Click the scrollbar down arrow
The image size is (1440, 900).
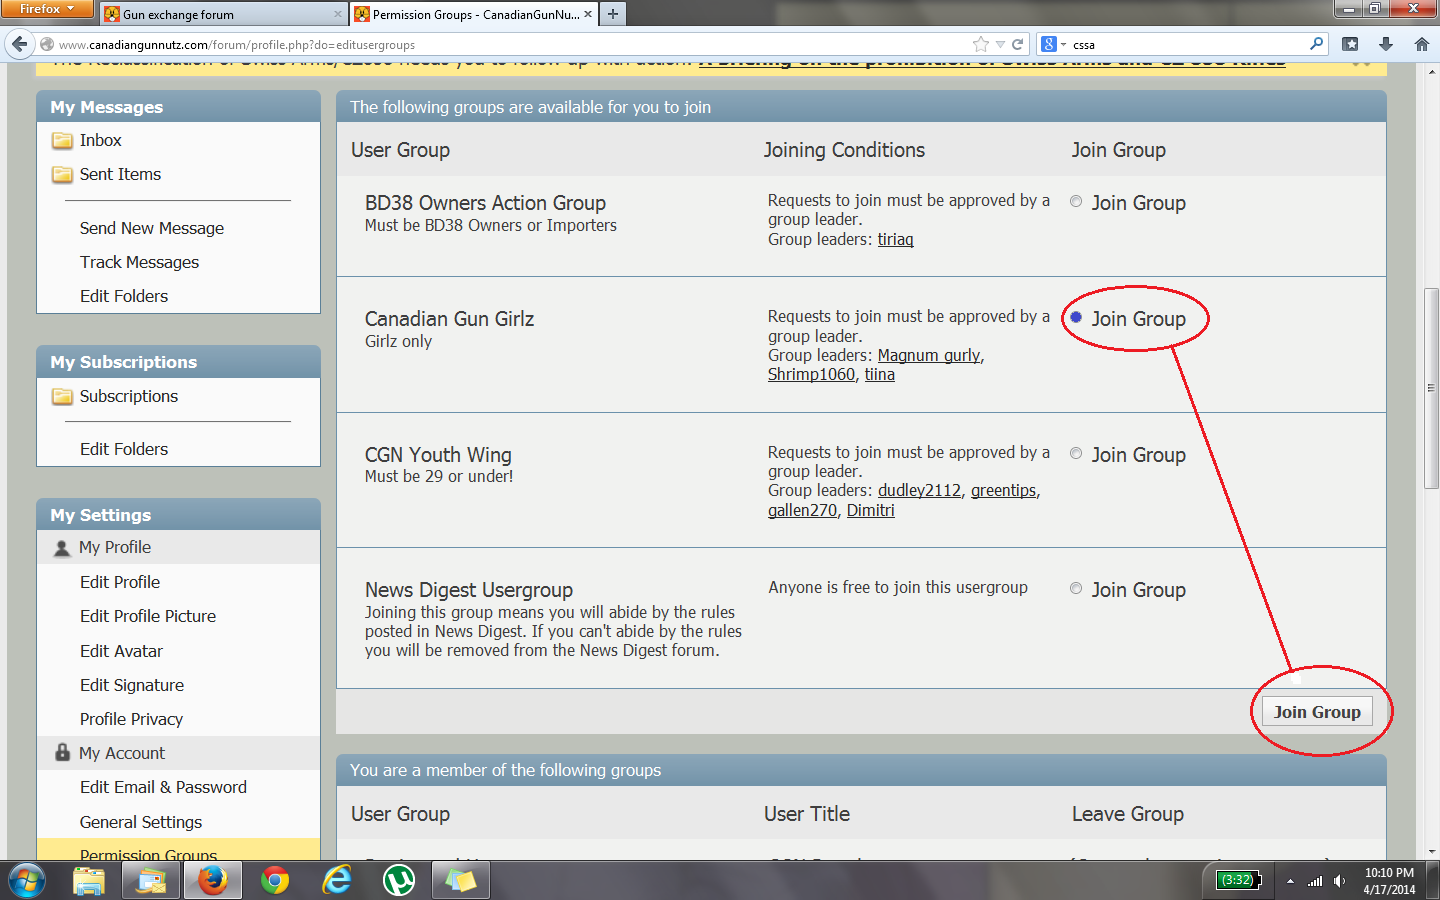1431,852
